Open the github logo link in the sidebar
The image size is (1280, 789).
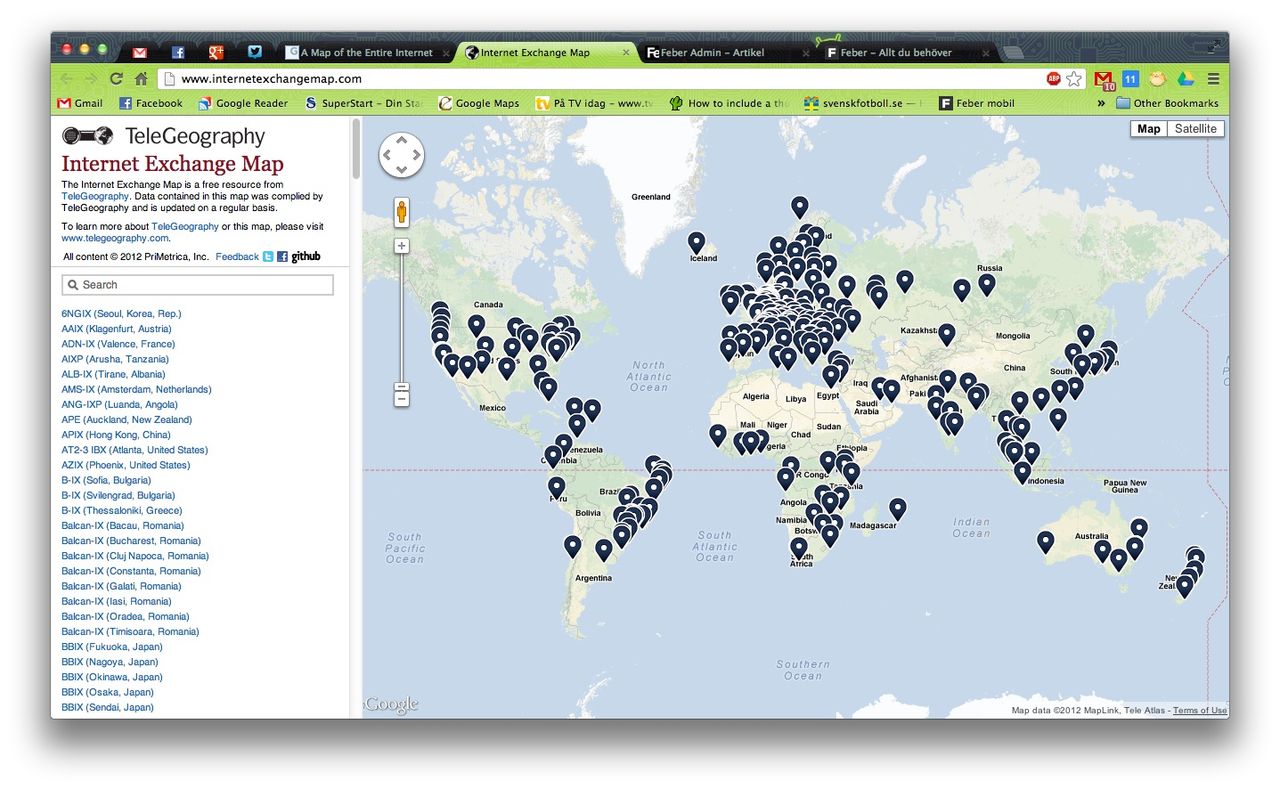click(x=306, y=257)
